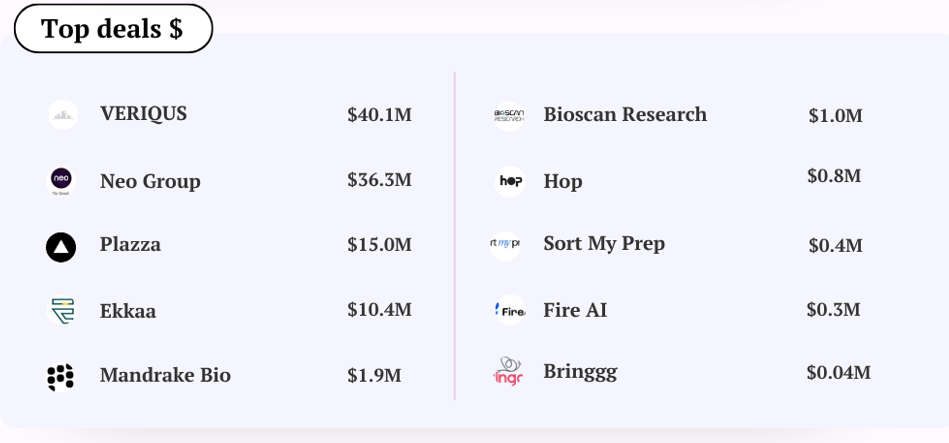Viewport: 949px width, 443px height.
Task: Click the $40.1M deal amount
Action: click(379, 114)
